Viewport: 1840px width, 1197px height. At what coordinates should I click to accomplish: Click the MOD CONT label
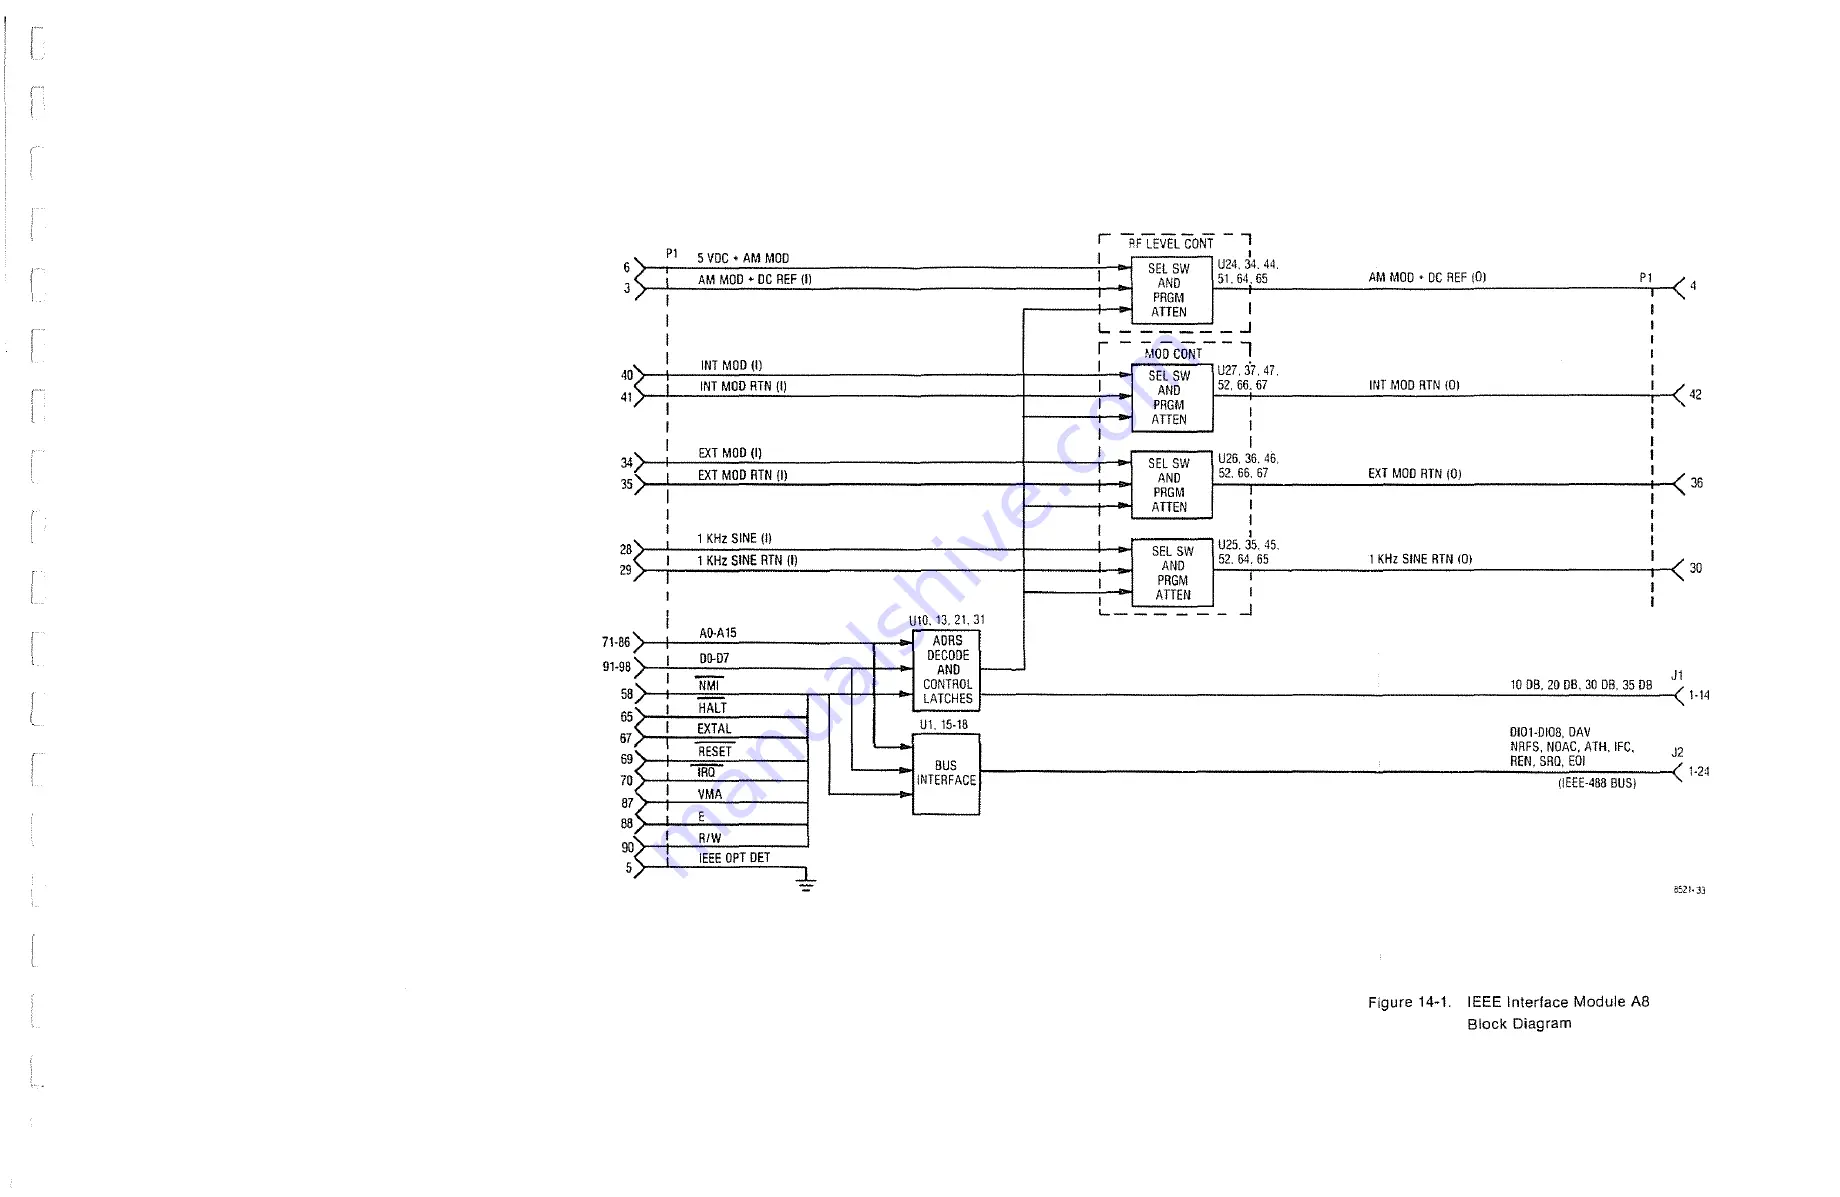pyautogui.click(x=1173, y=354)
